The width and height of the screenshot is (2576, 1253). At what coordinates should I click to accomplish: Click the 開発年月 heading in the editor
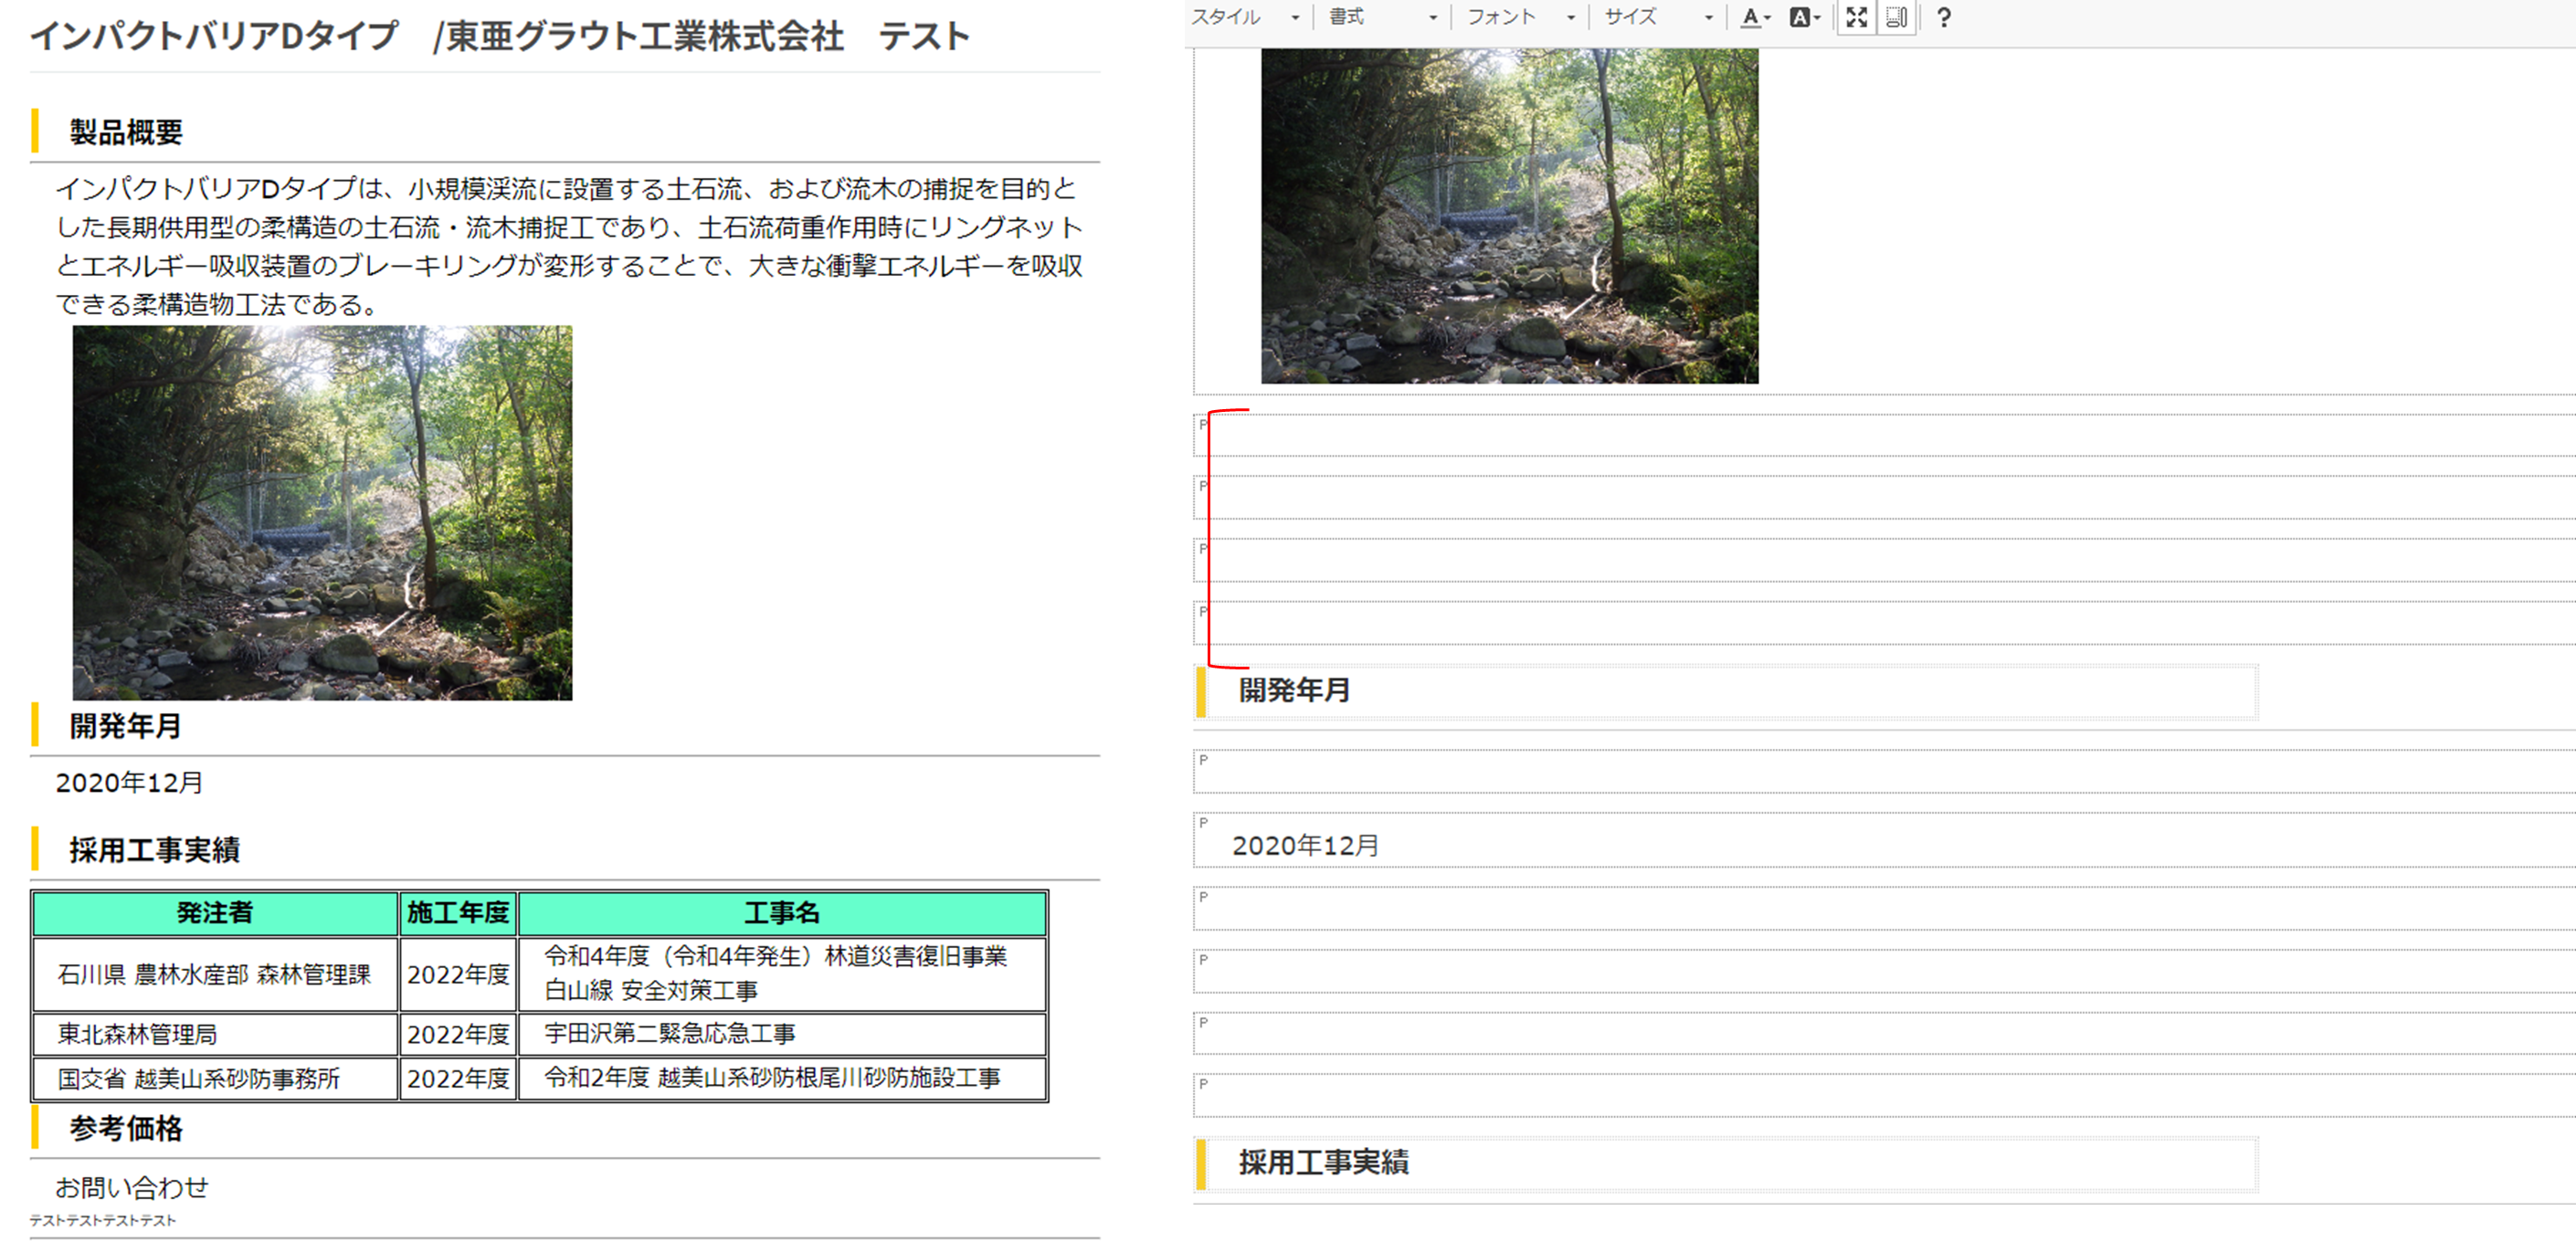[x=1294, y=690]
